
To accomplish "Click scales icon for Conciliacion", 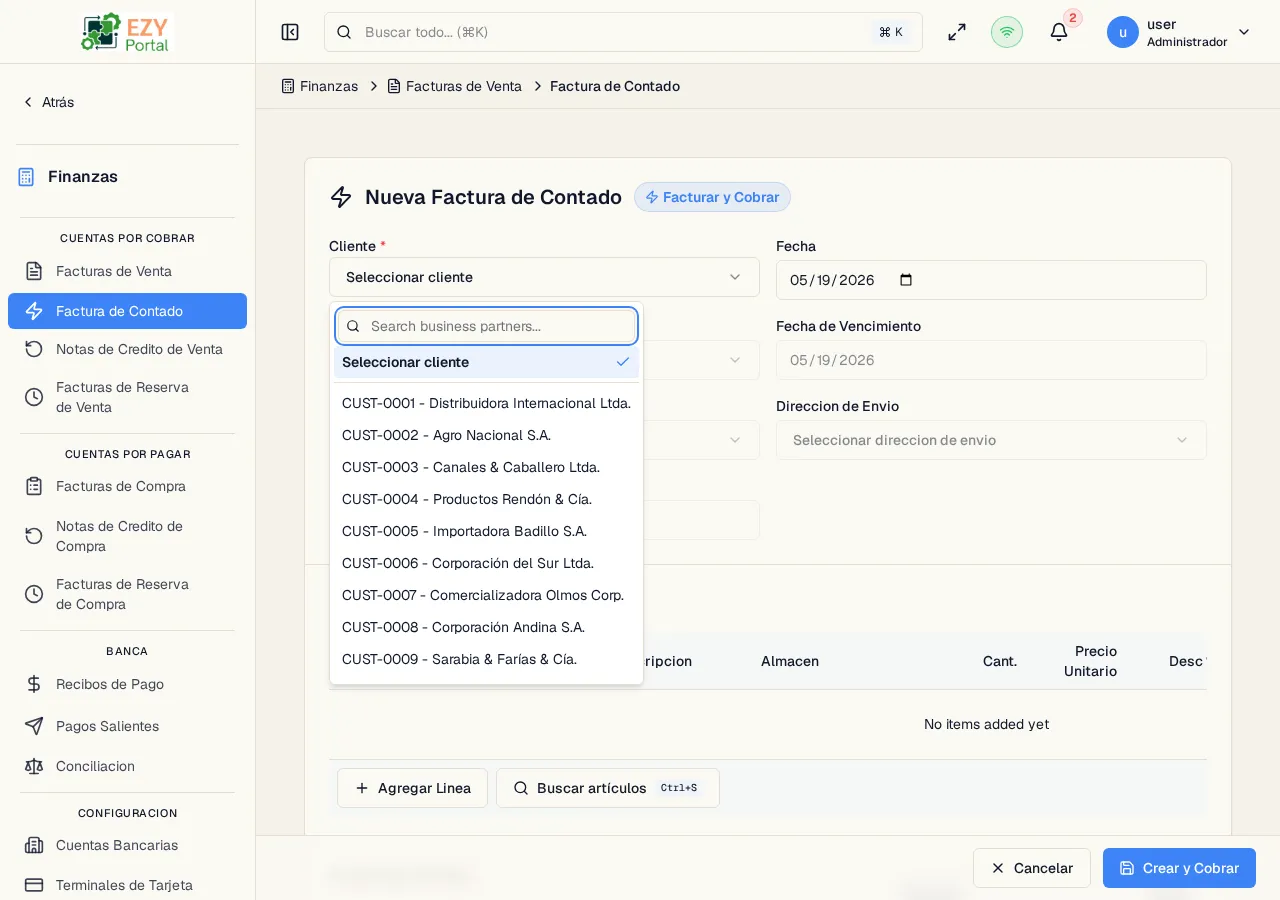I will click(34, 766).
